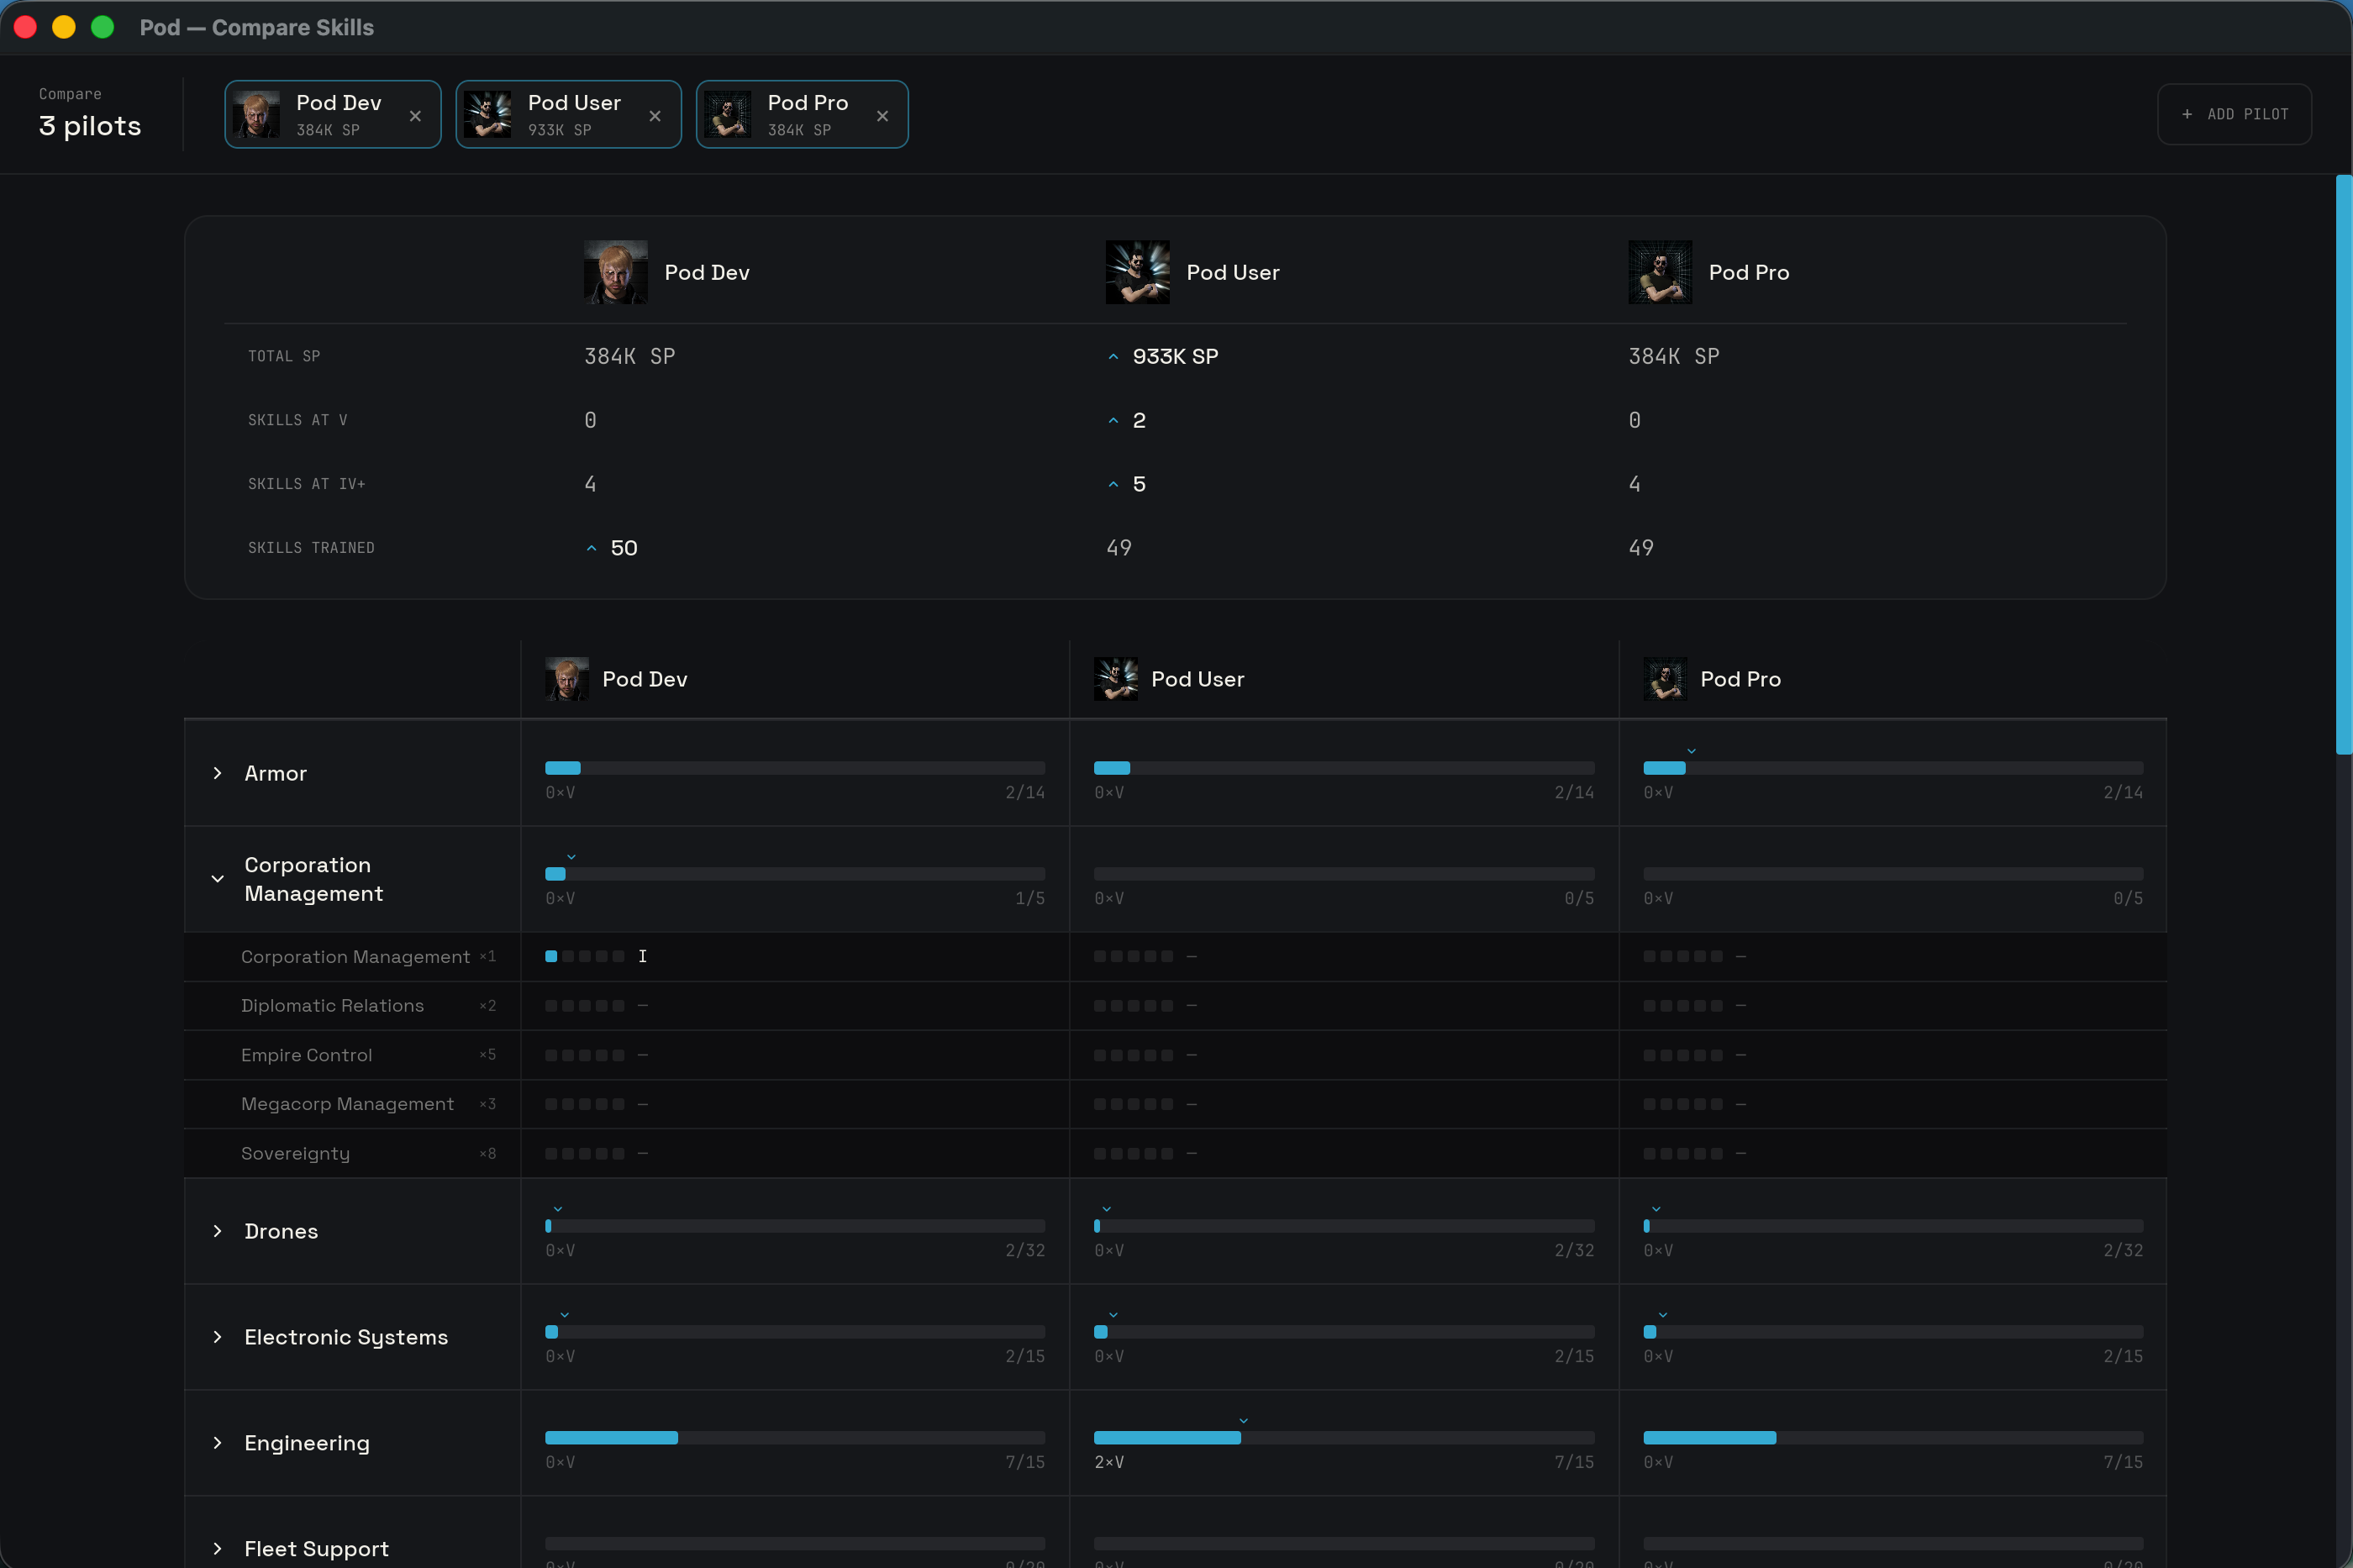Click Pod User avatar in top chip
This screenshot has height=1568, width=2353.
tap(488, 114)
